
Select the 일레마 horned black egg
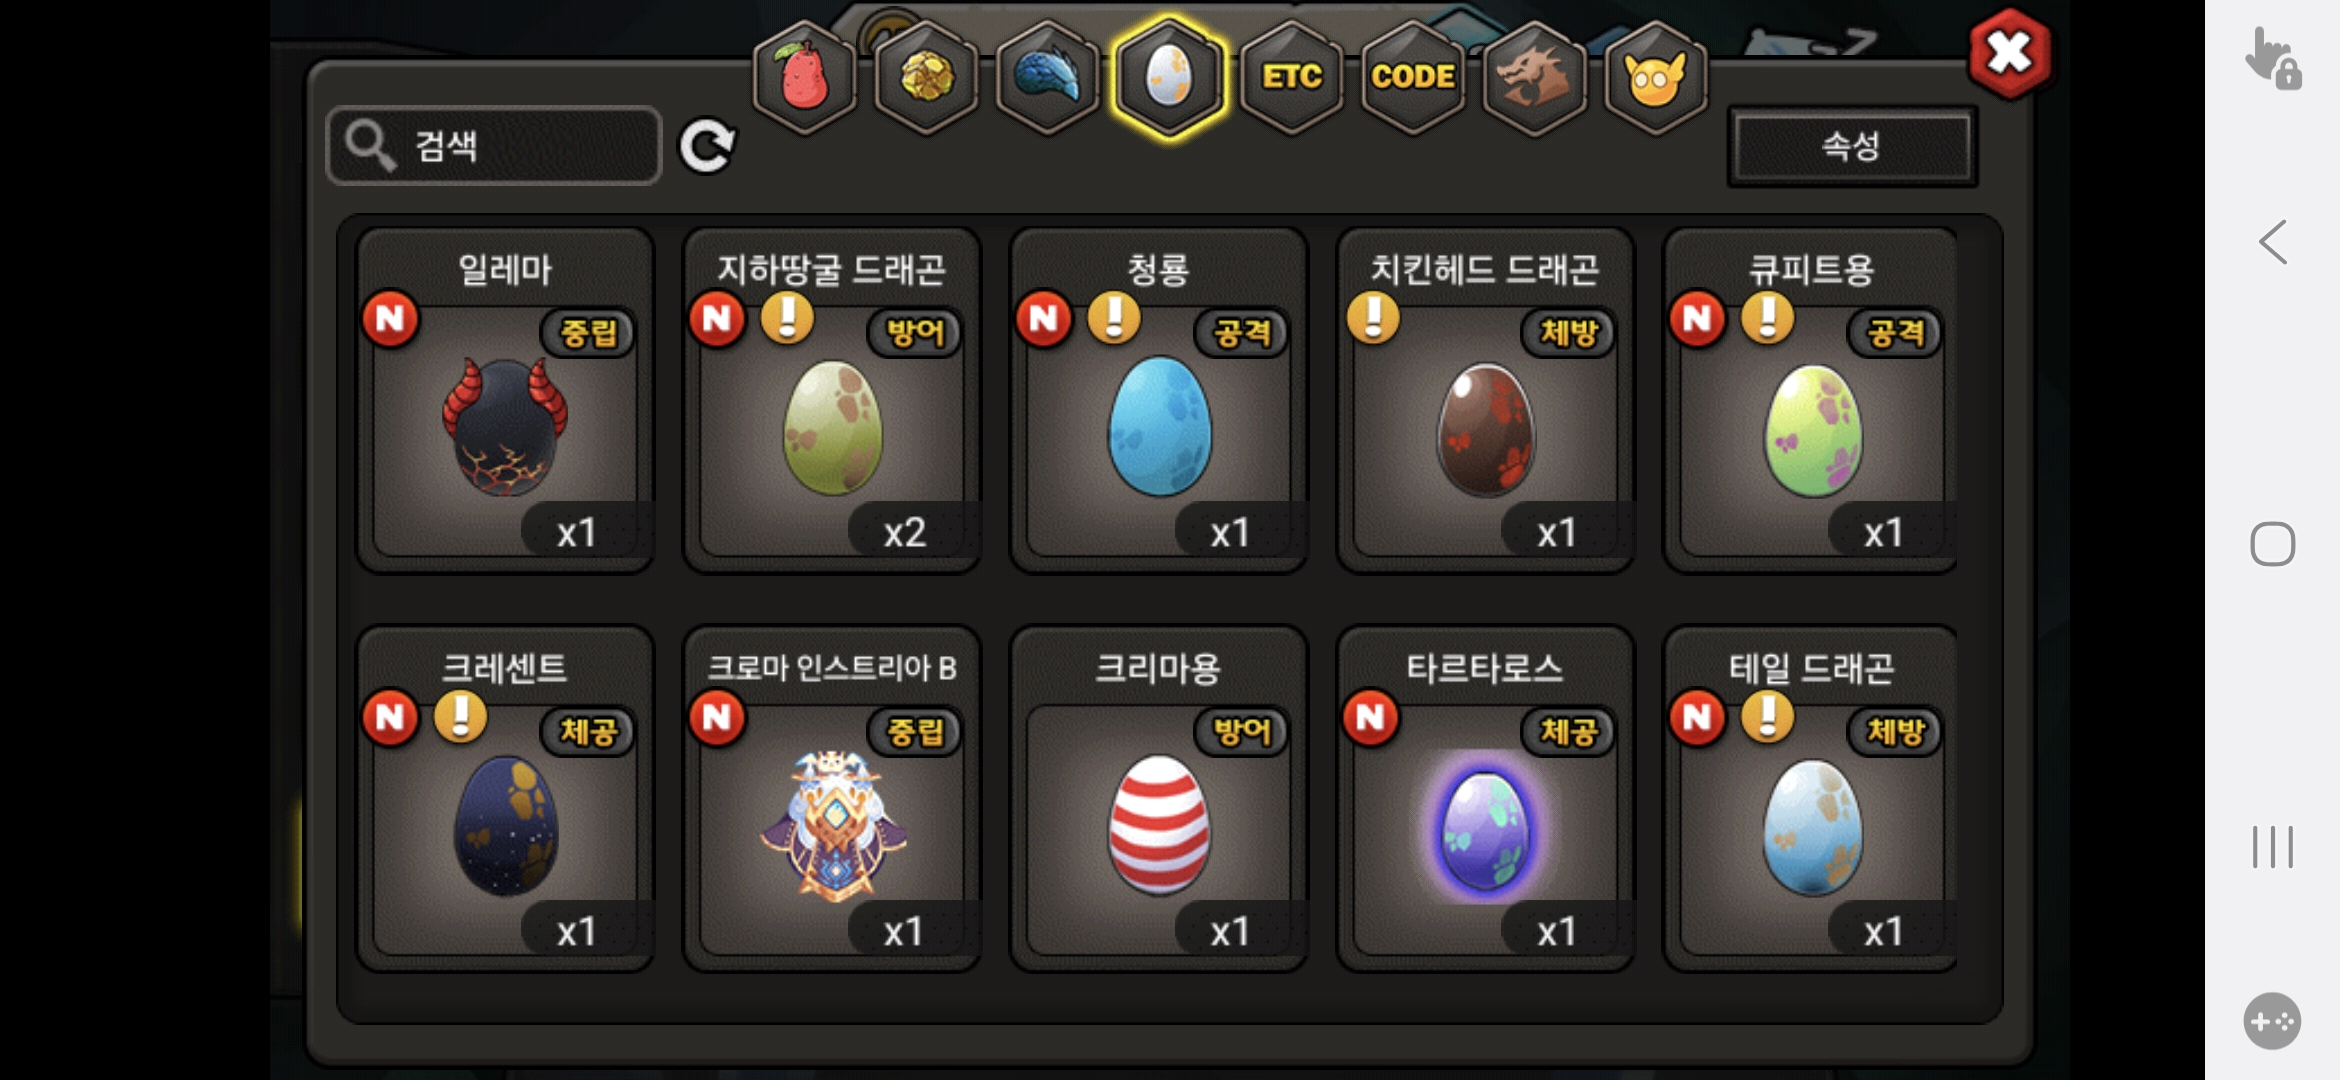pyautogui.click(x=505, y=400)
